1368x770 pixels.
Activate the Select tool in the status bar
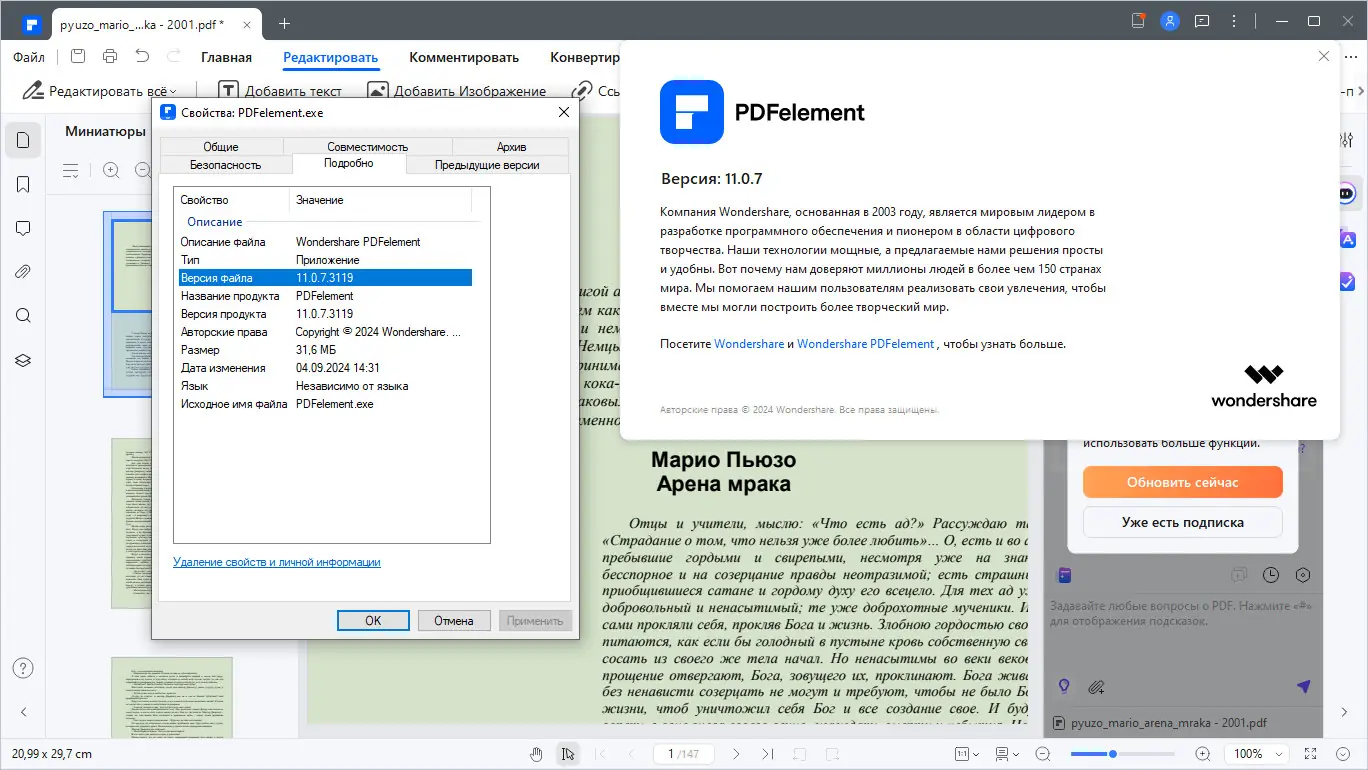(568, 753)
